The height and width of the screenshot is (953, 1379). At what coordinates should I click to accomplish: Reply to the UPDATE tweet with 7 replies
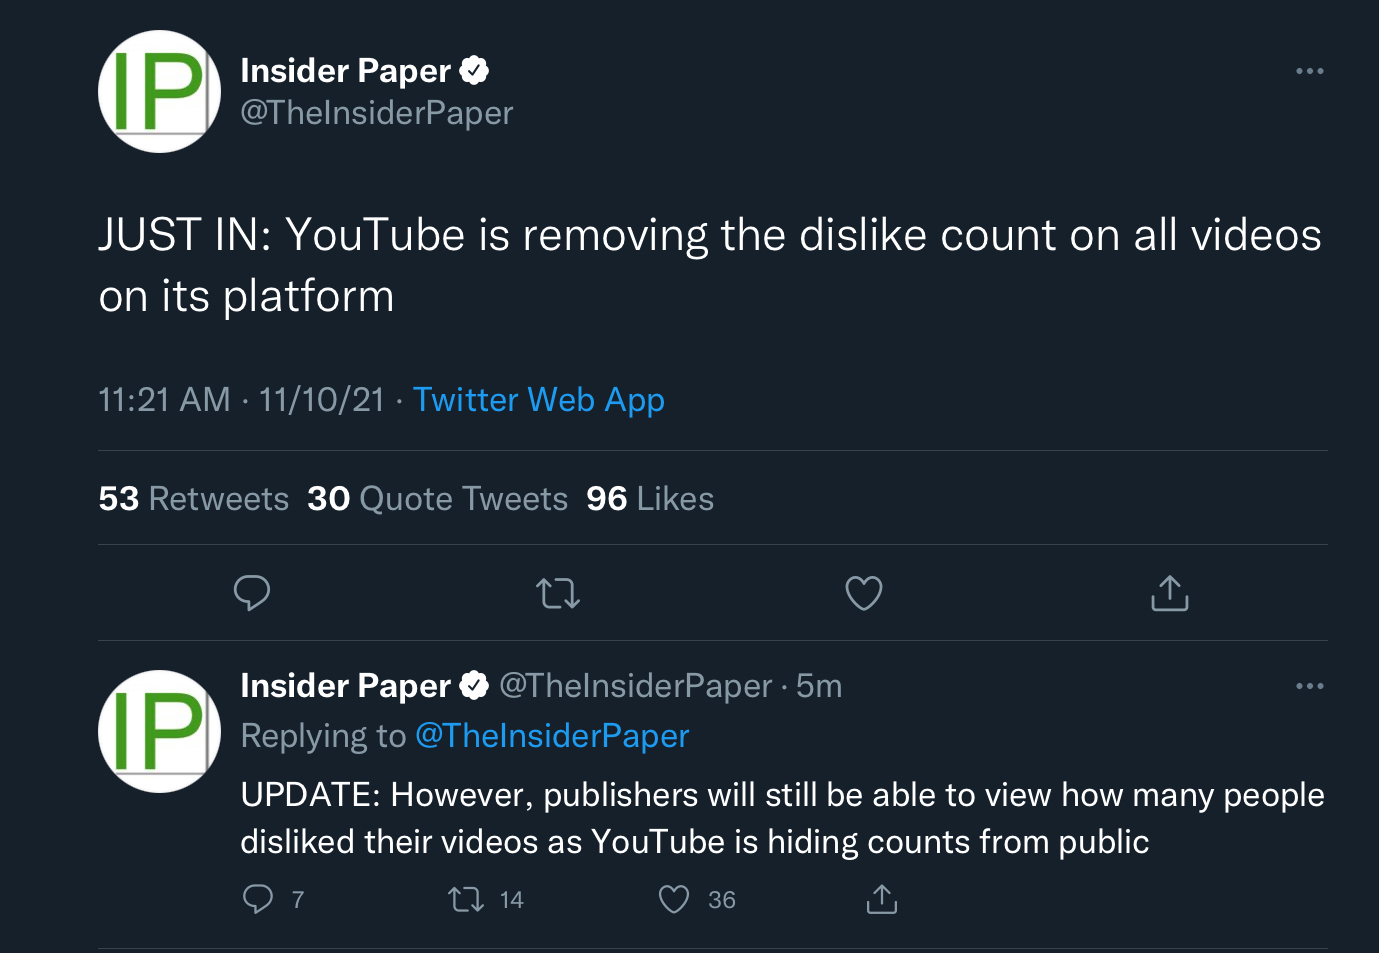point(273,899)
